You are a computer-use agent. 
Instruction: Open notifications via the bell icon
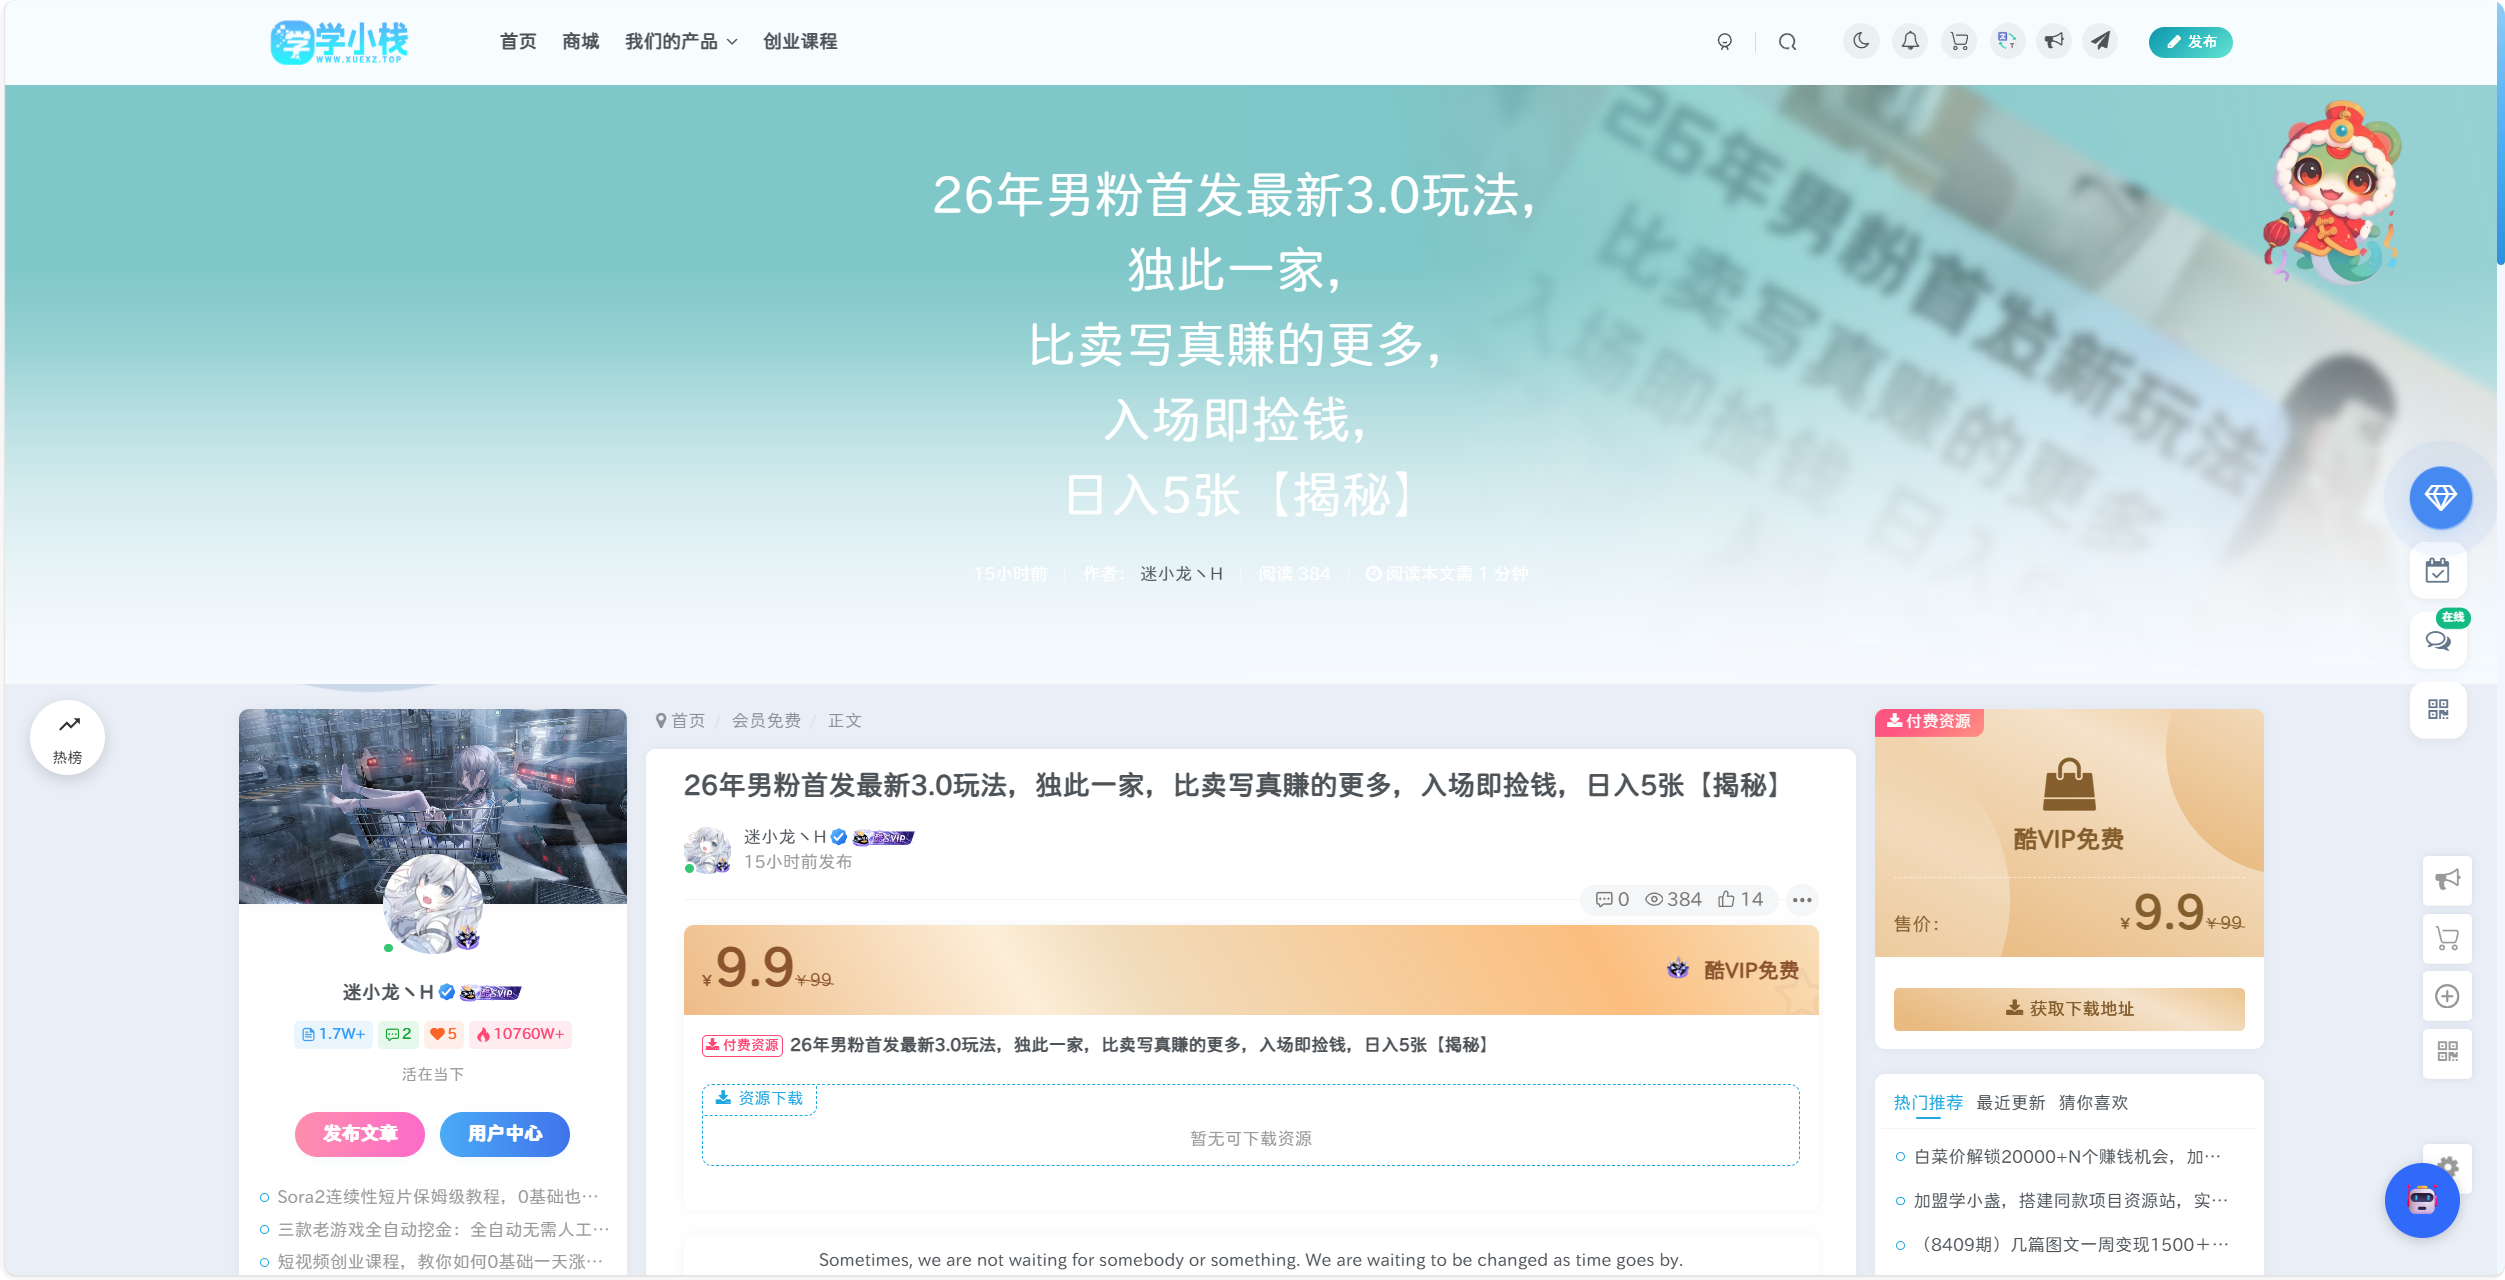[1910, 41]
